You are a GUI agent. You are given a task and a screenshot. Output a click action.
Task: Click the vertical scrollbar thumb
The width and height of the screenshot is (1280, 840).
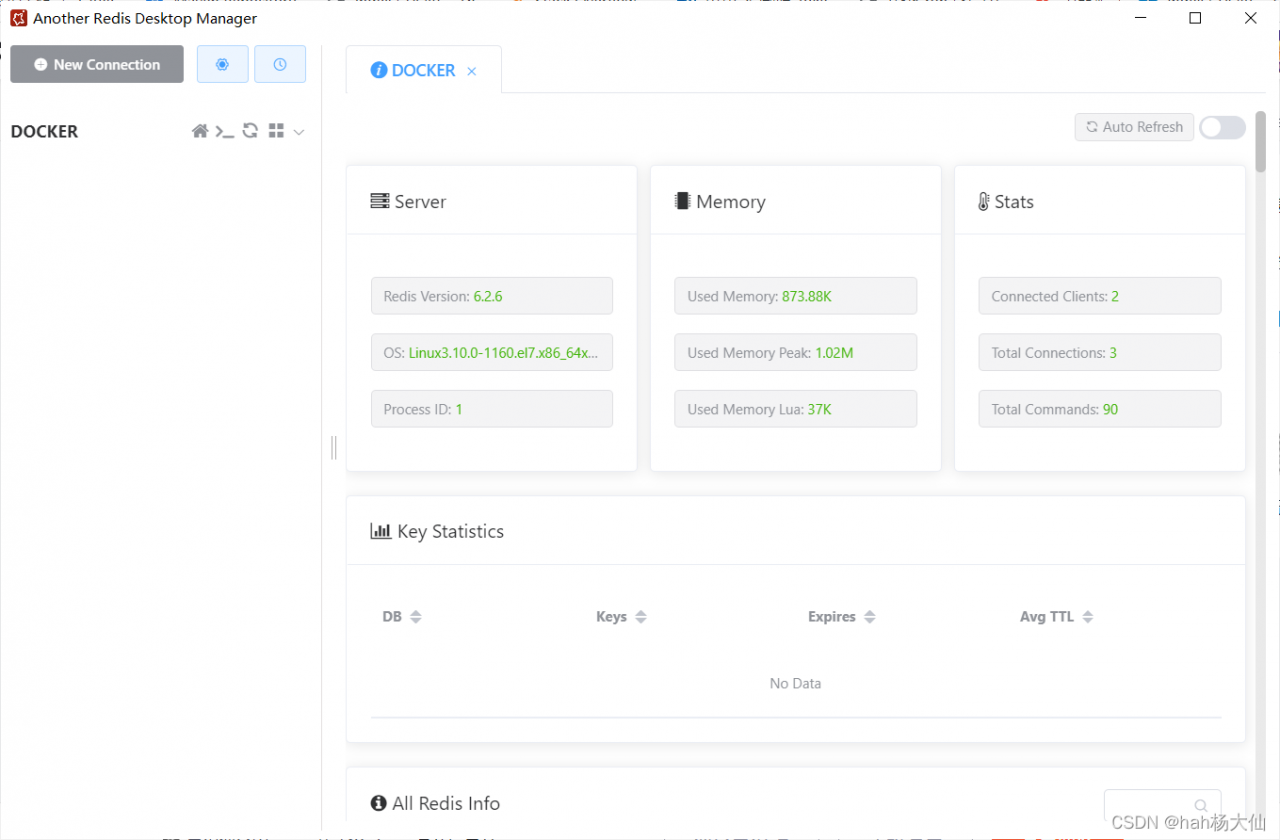pyautogui.click(x=1260, y=142)
